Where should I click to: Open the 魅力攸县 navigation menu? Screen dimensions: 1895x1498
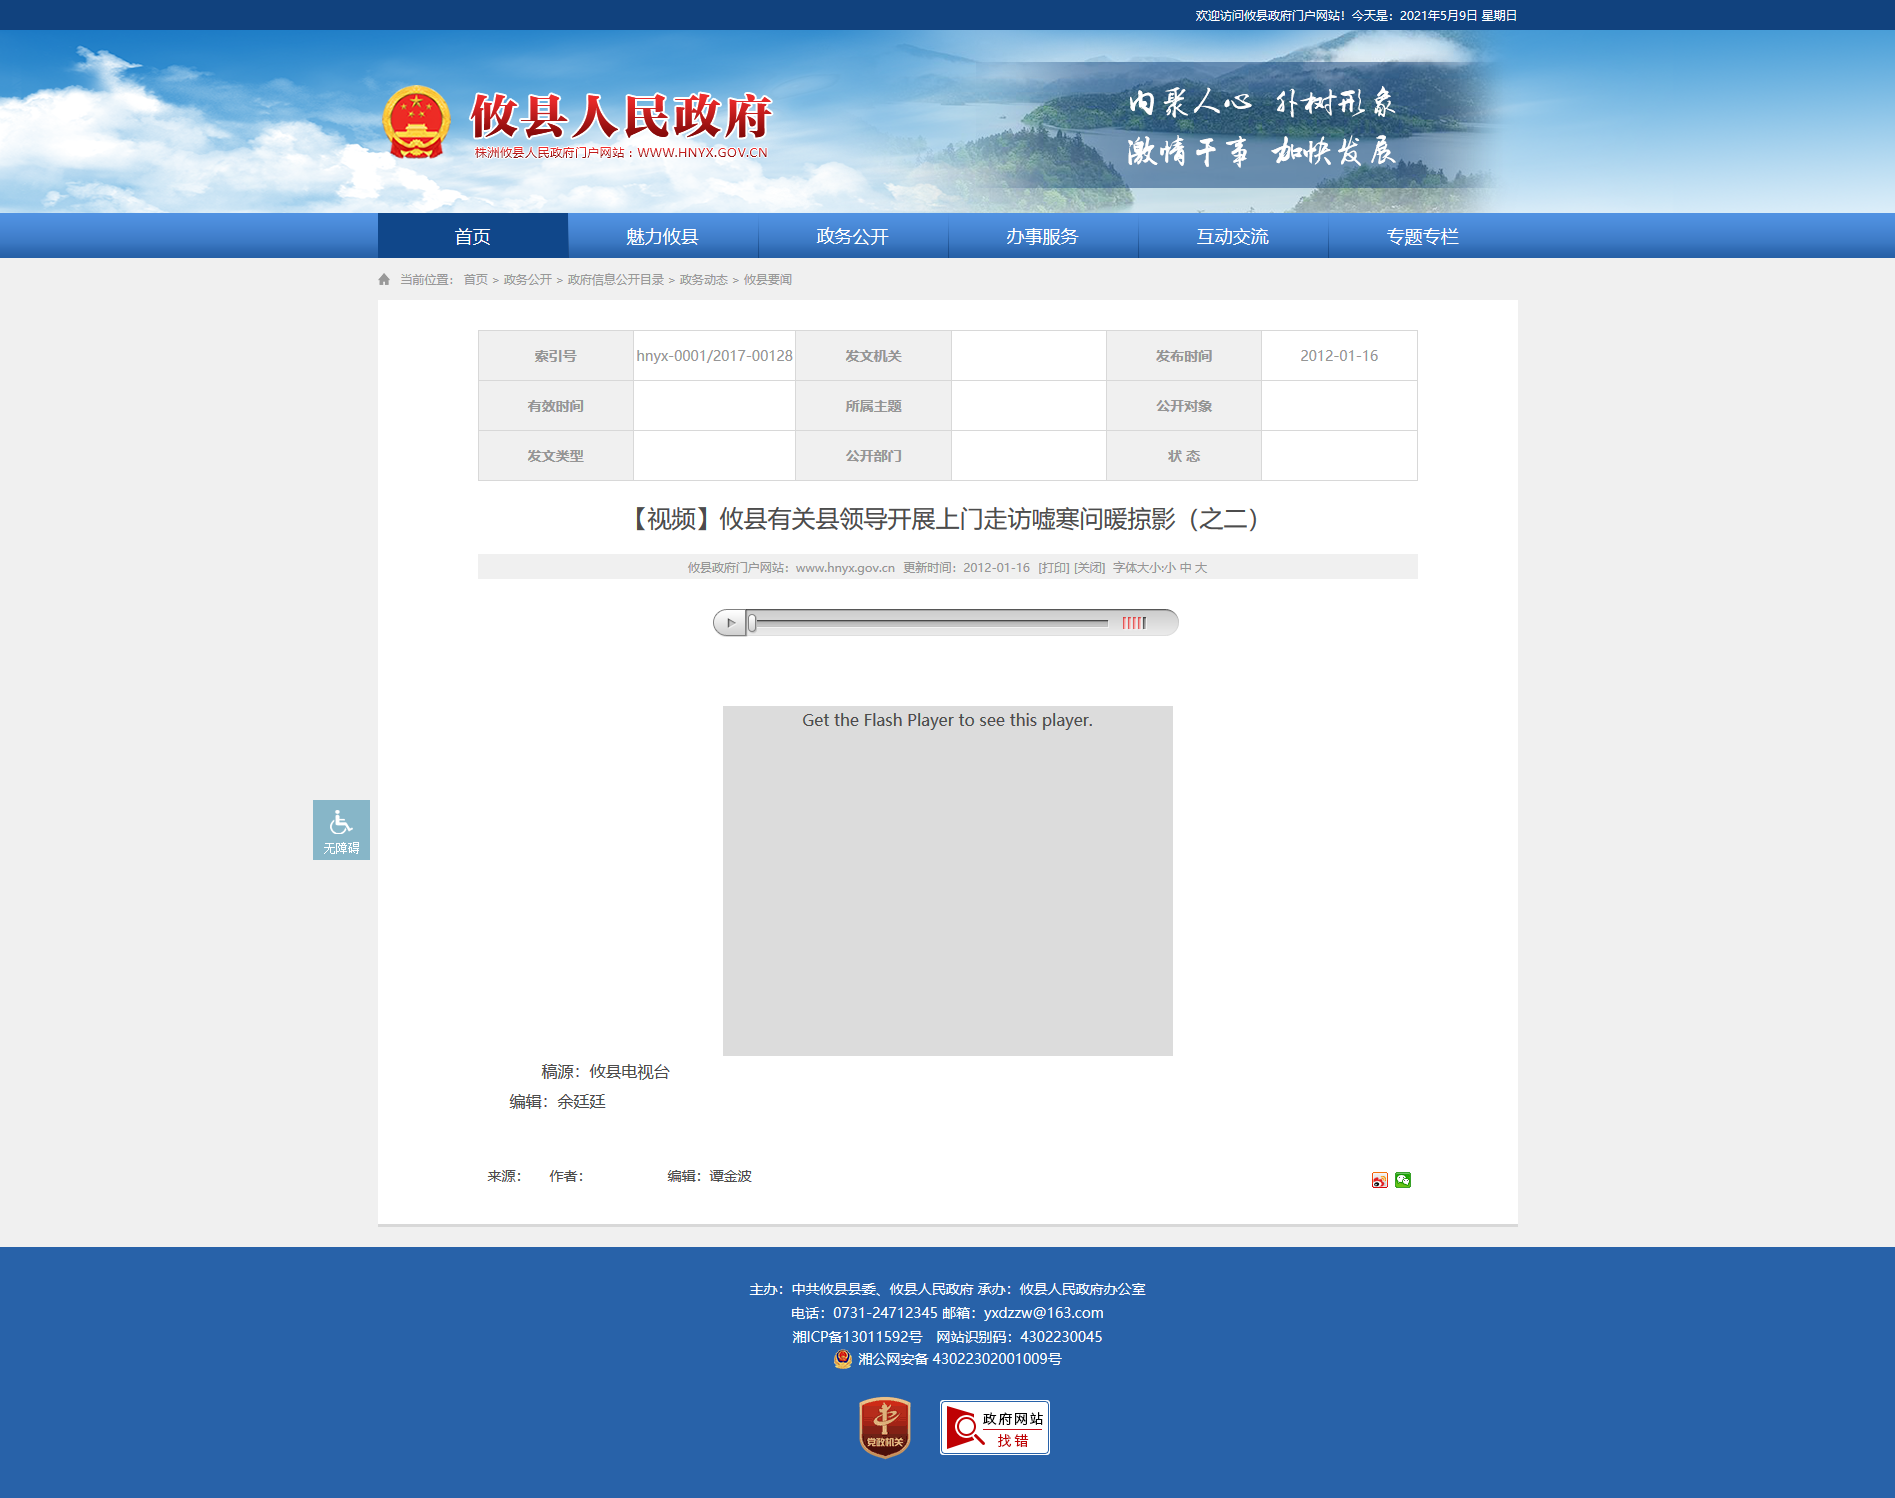click(663, 236)
